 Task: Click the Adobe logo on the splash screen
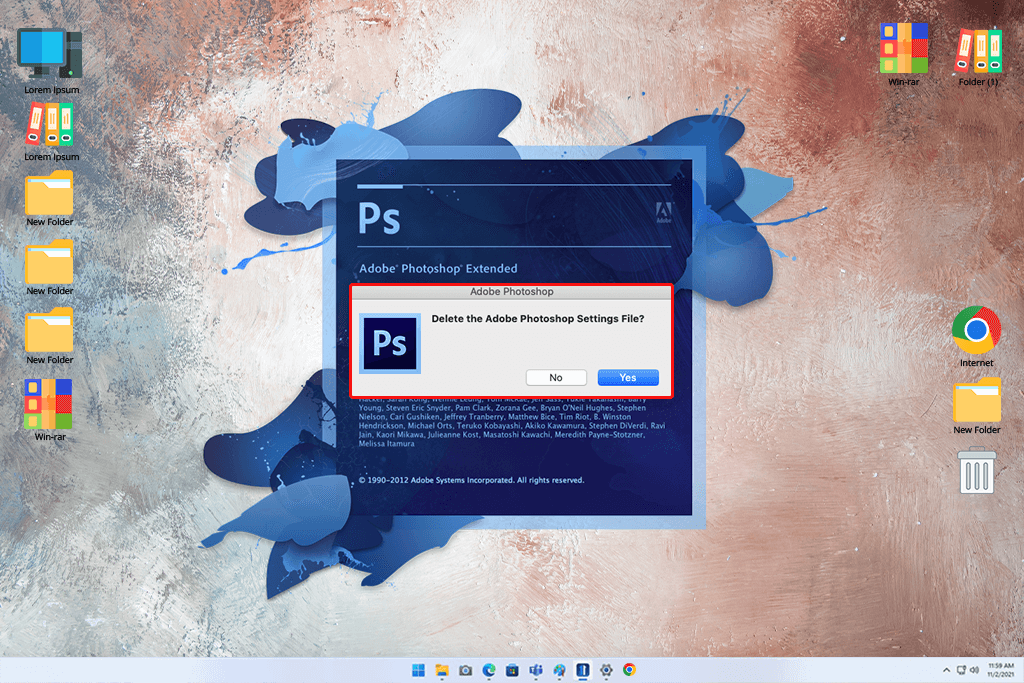click(x=664, y=212)
